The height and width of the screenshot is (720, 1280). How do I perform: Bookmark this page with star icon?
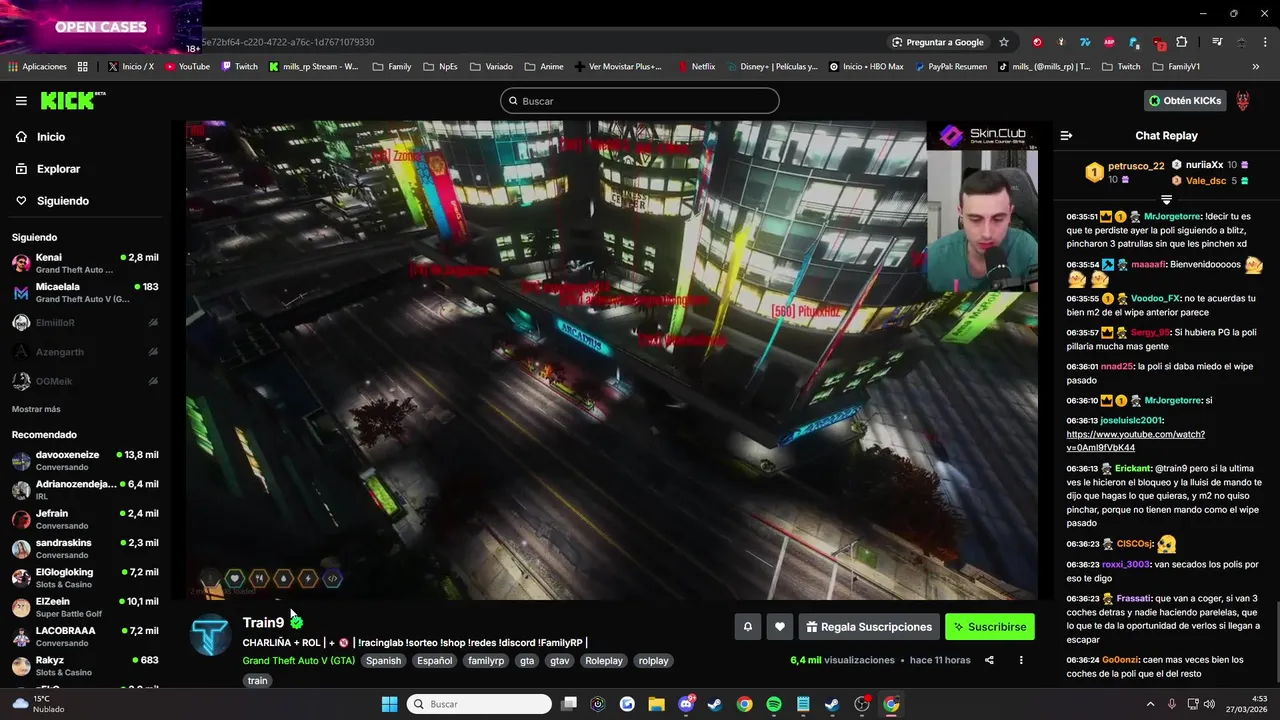coord(1004,42)
